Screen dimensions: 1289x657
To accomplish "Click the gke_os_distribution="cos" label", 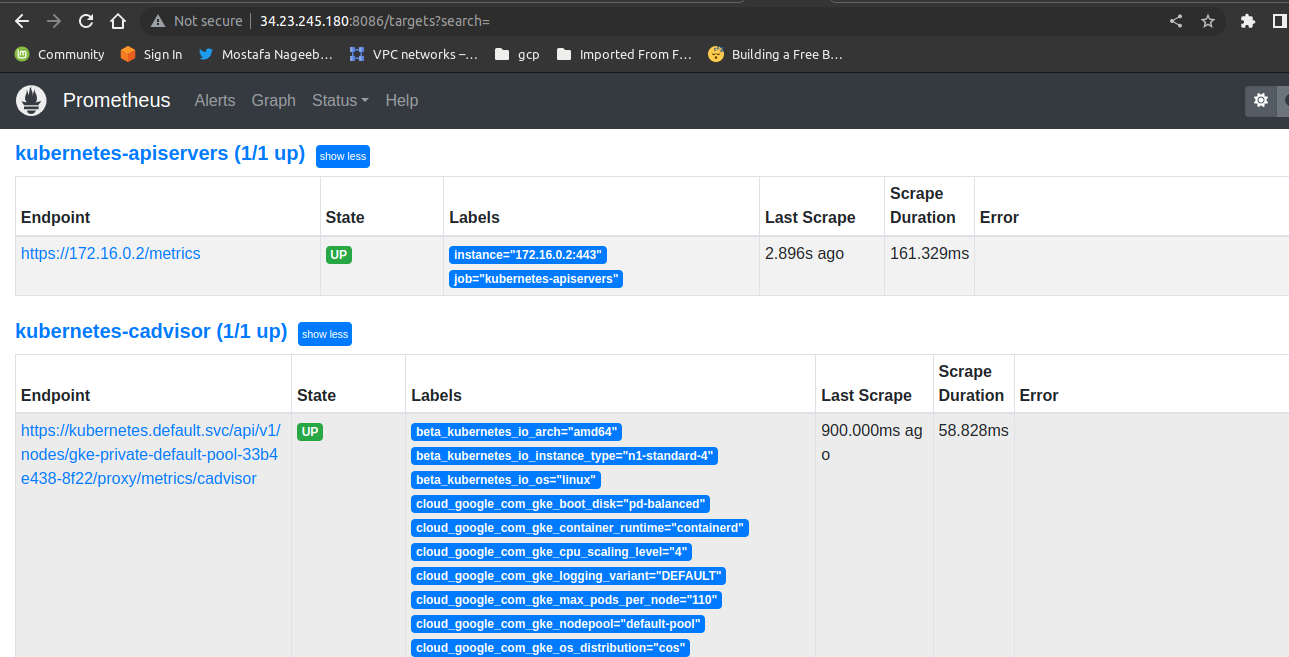I will tap(550, 648).
